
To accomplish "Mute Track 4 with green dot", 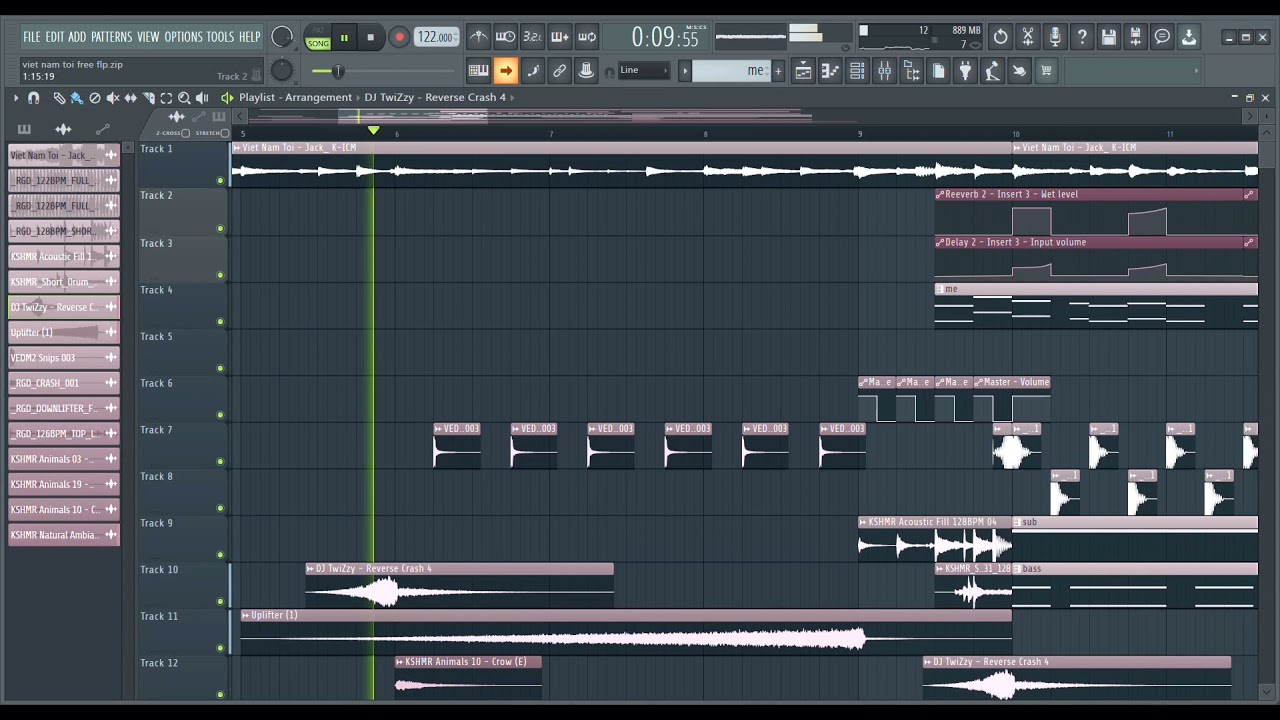I will click(220, 322).
